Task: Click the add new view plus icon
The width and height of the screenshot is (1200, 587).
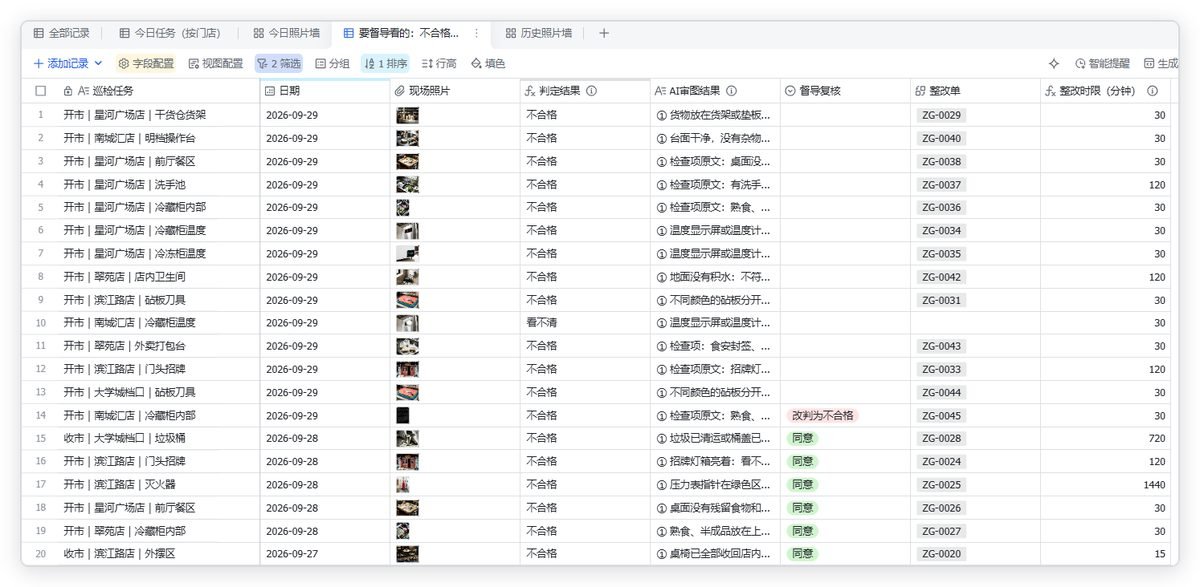Action: point(604,33)
